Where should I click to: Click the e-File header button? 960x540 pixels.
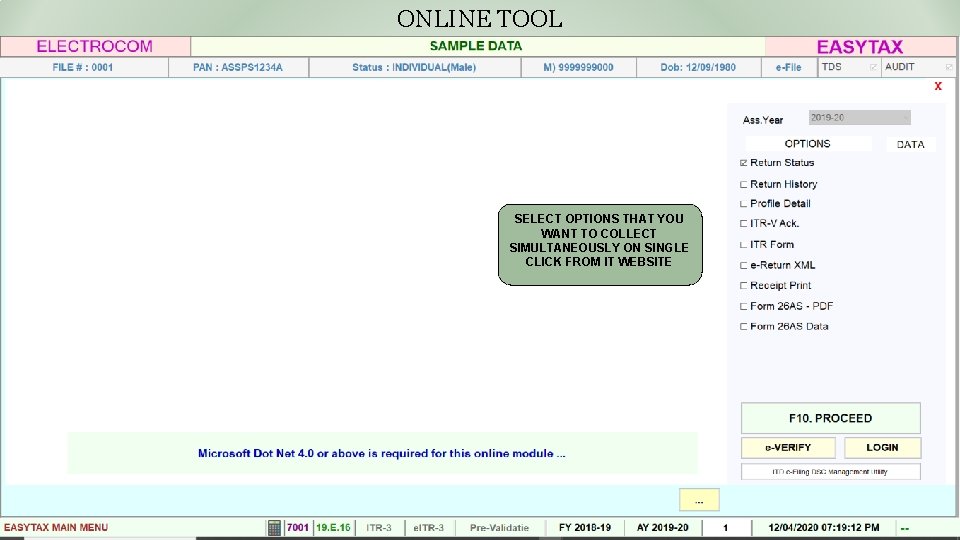pos(789,67)
